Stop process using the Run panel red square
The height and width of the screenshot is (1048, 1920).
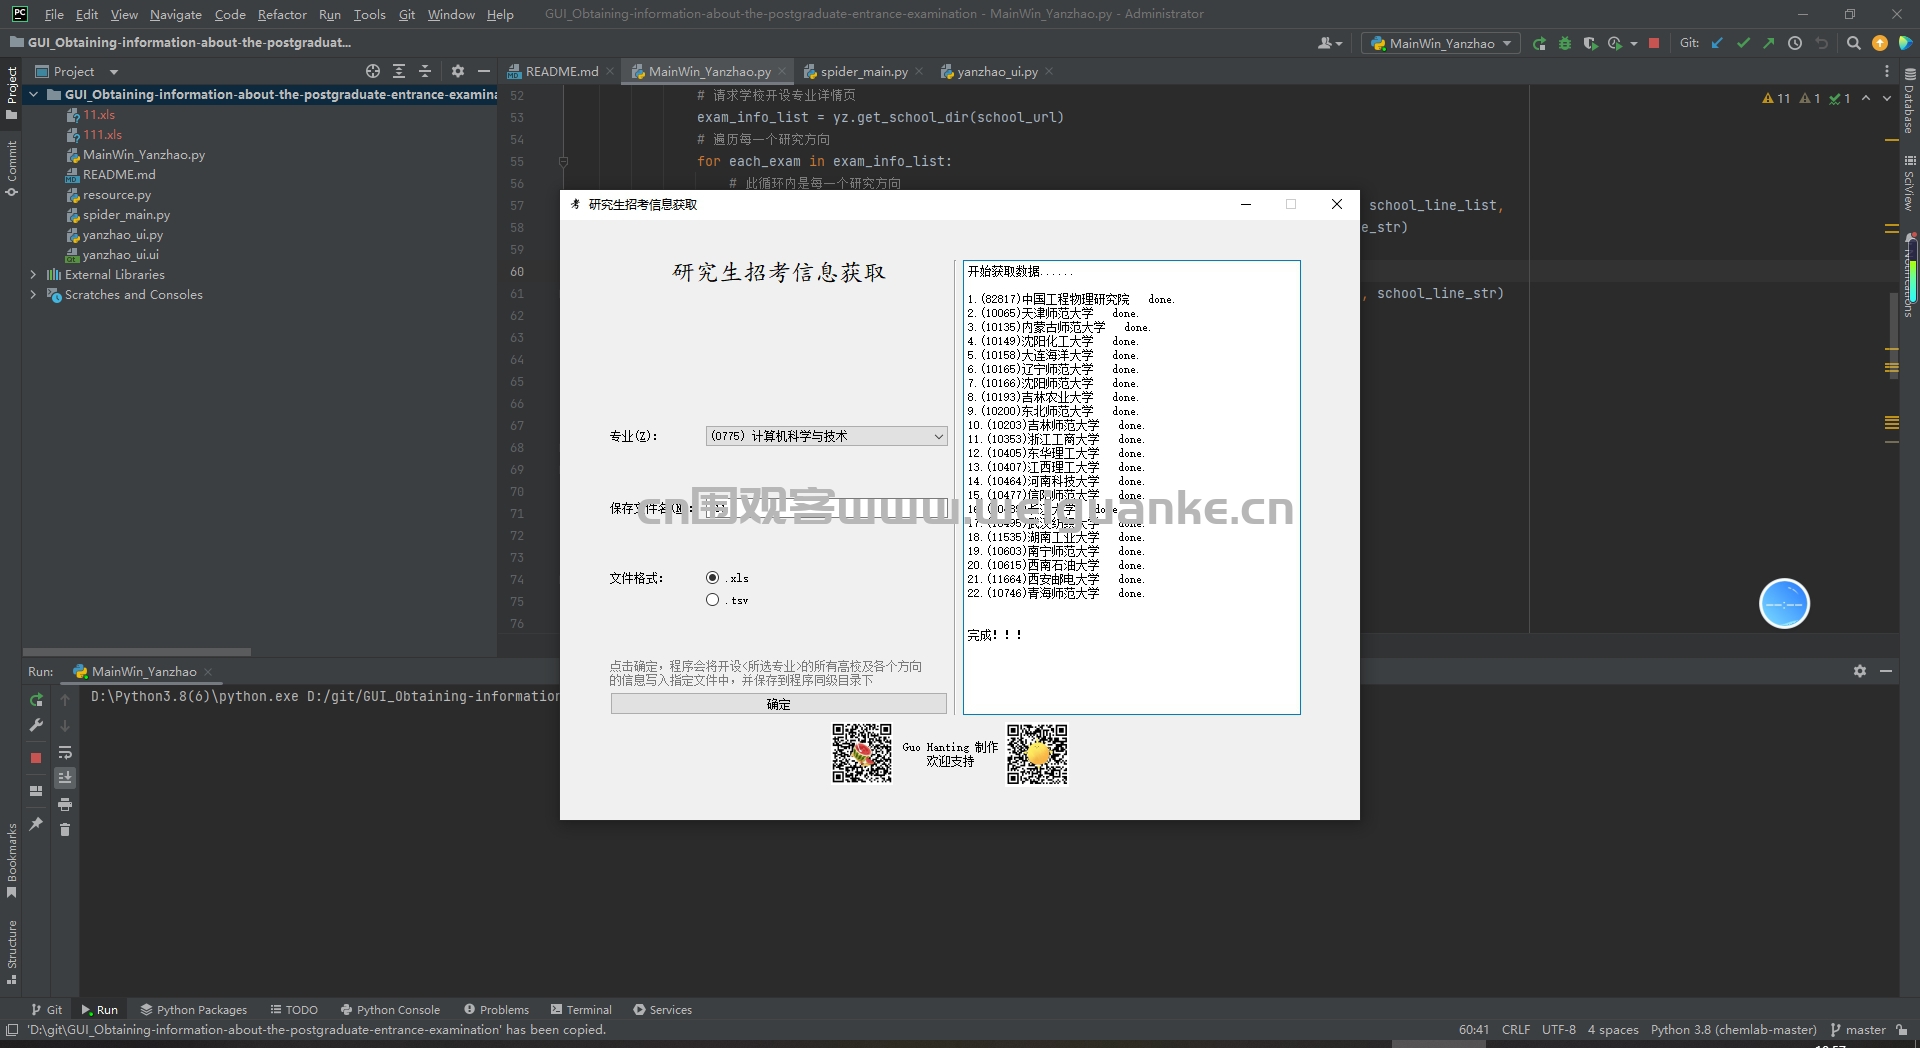coord(36,758)
